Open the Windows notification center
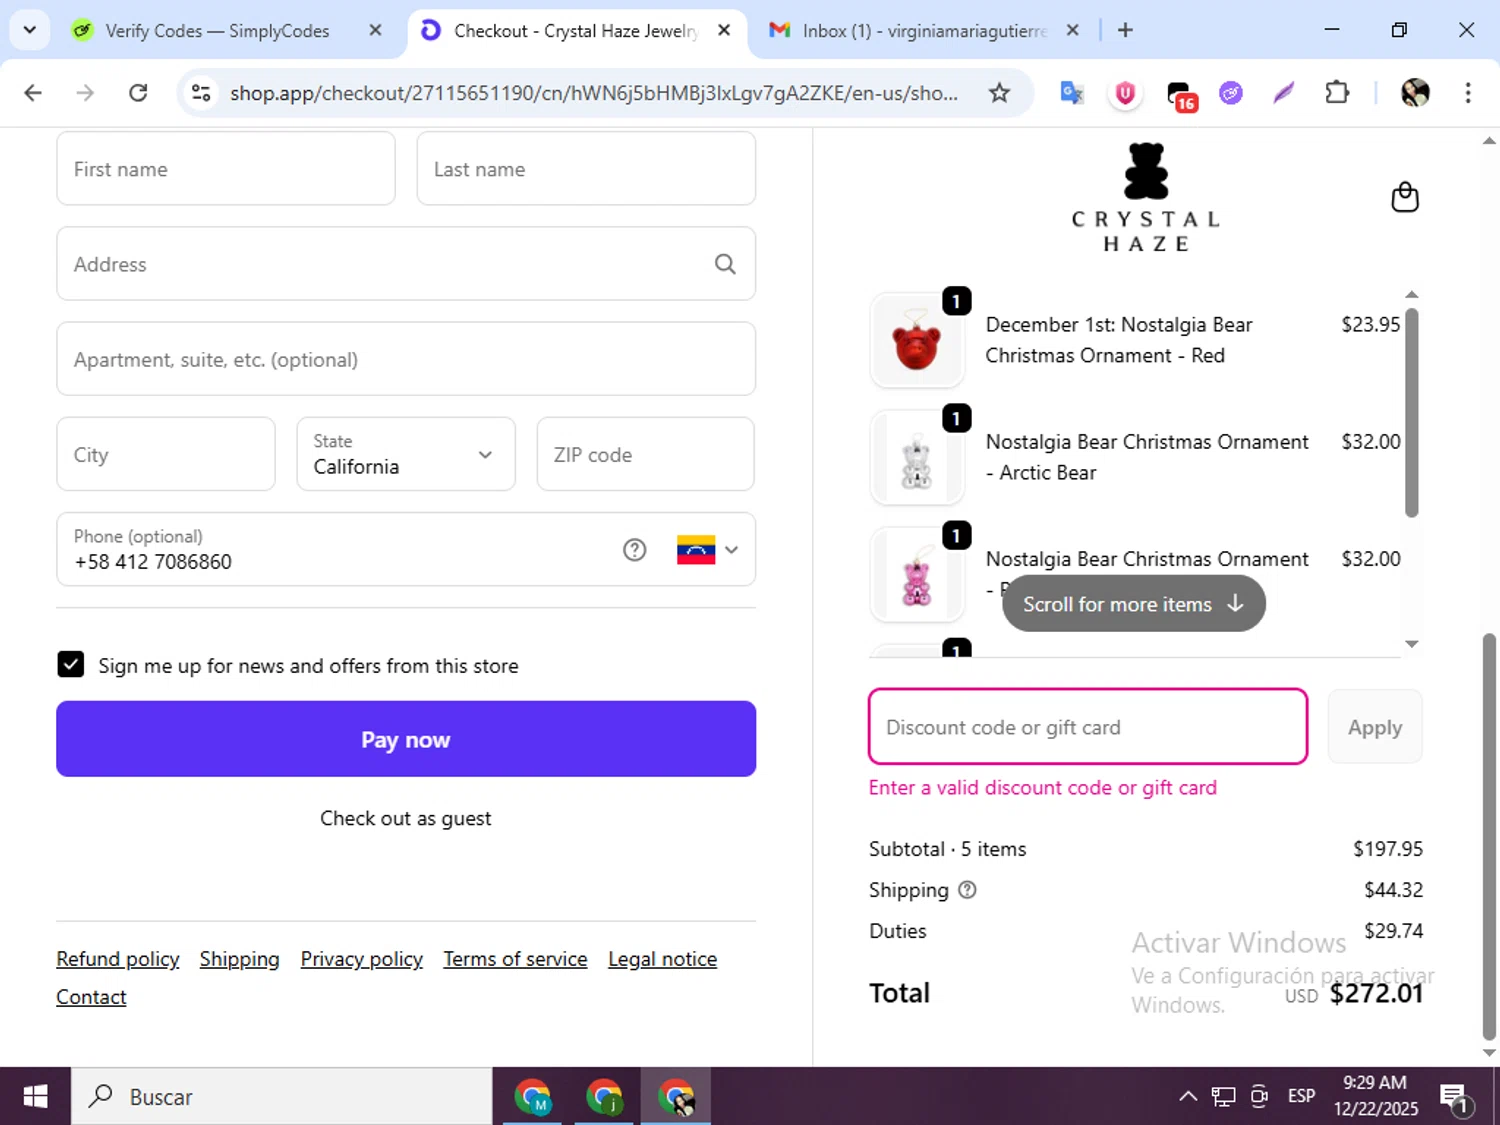This screenshot has height=1125, width=1500. pos(1454,1098)
